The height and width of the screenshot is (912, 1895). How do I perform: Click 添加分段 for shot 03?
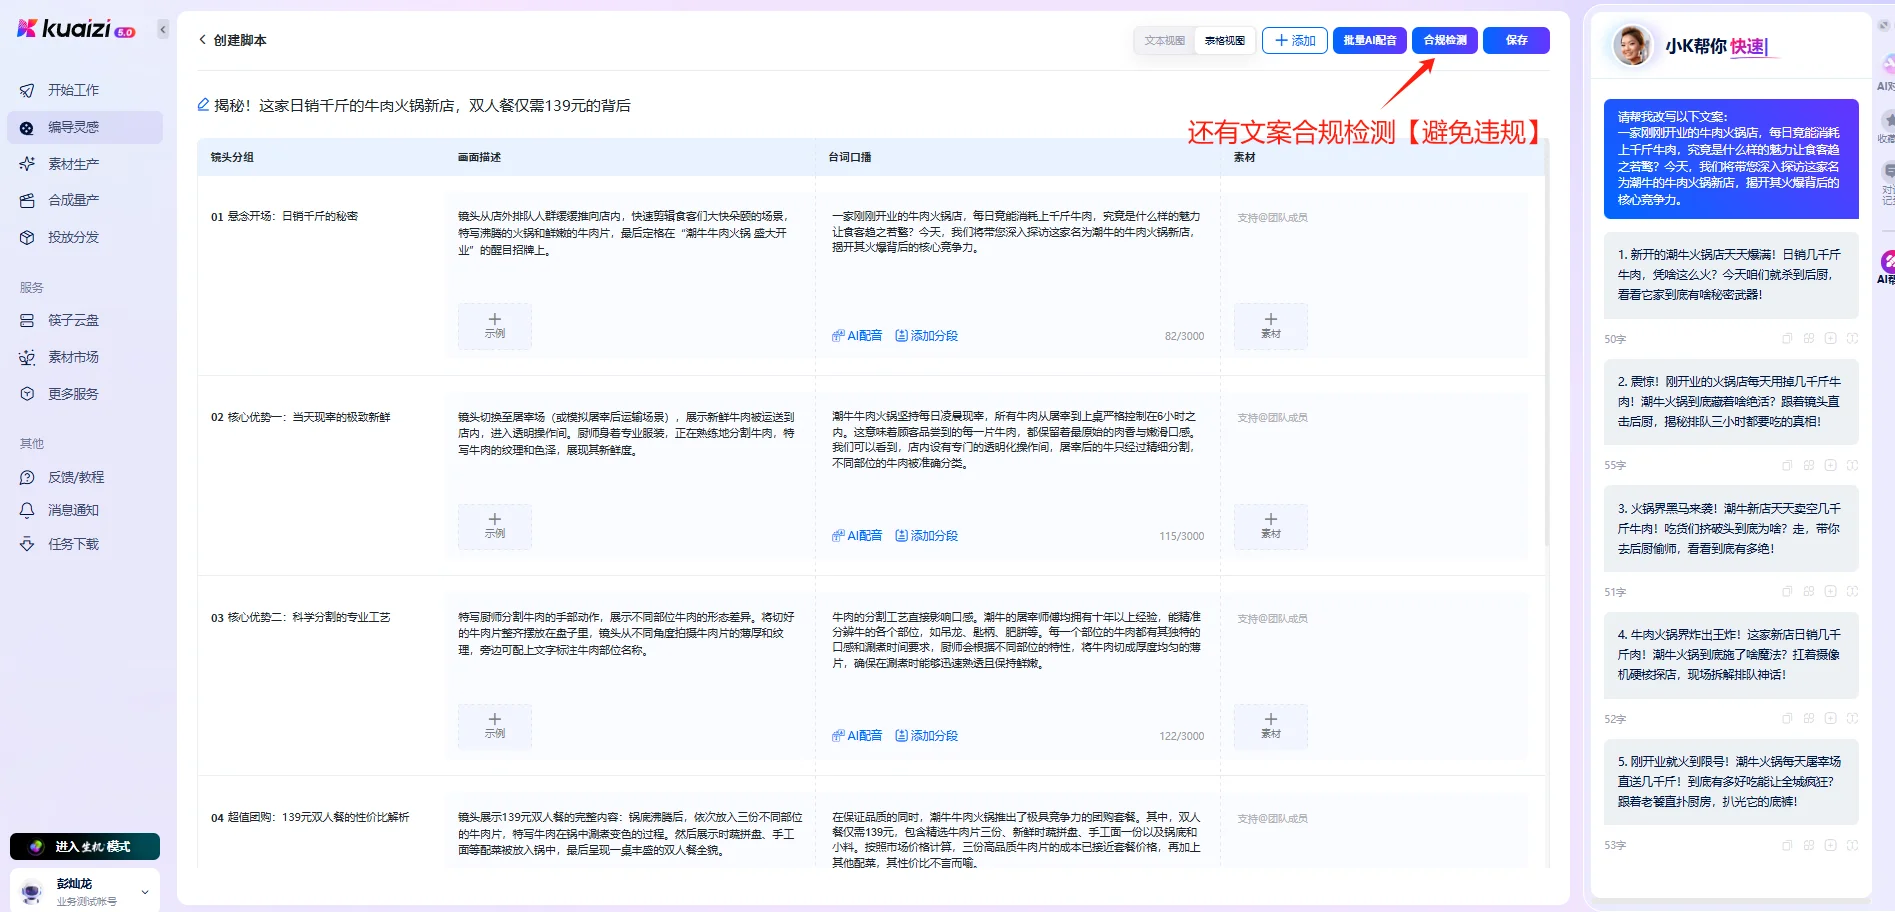[x=926, y=736]
